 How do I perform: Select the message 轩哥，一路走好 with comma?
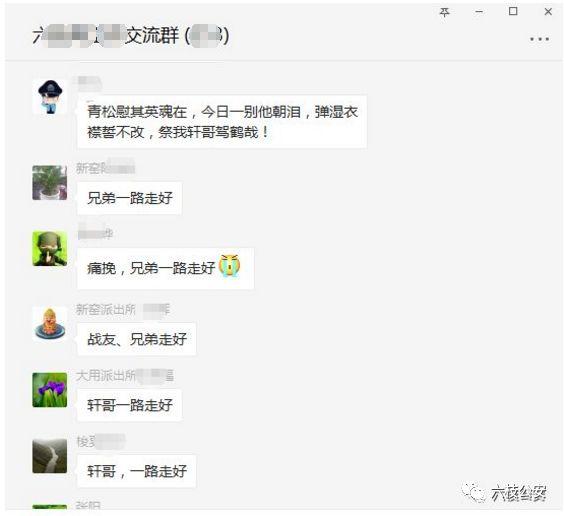[x=137, y=471]
